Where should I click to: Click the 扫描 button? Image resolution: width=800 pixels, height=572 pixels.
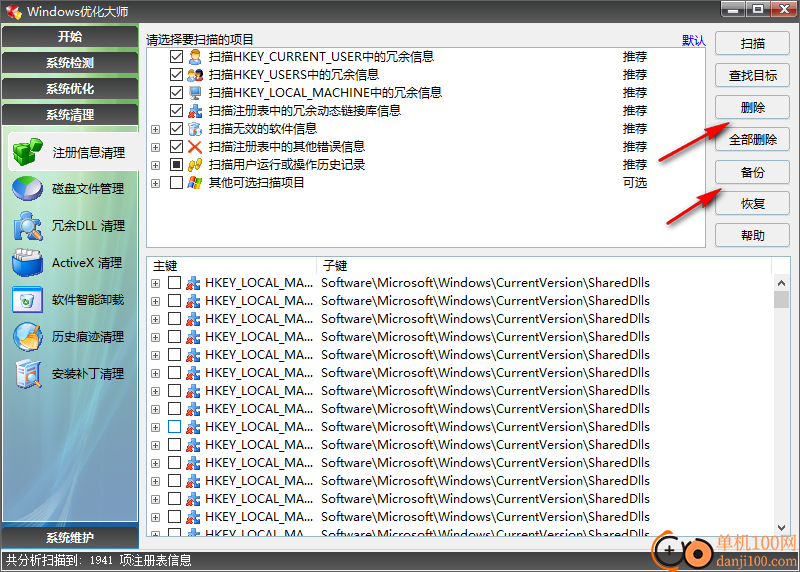752,43
